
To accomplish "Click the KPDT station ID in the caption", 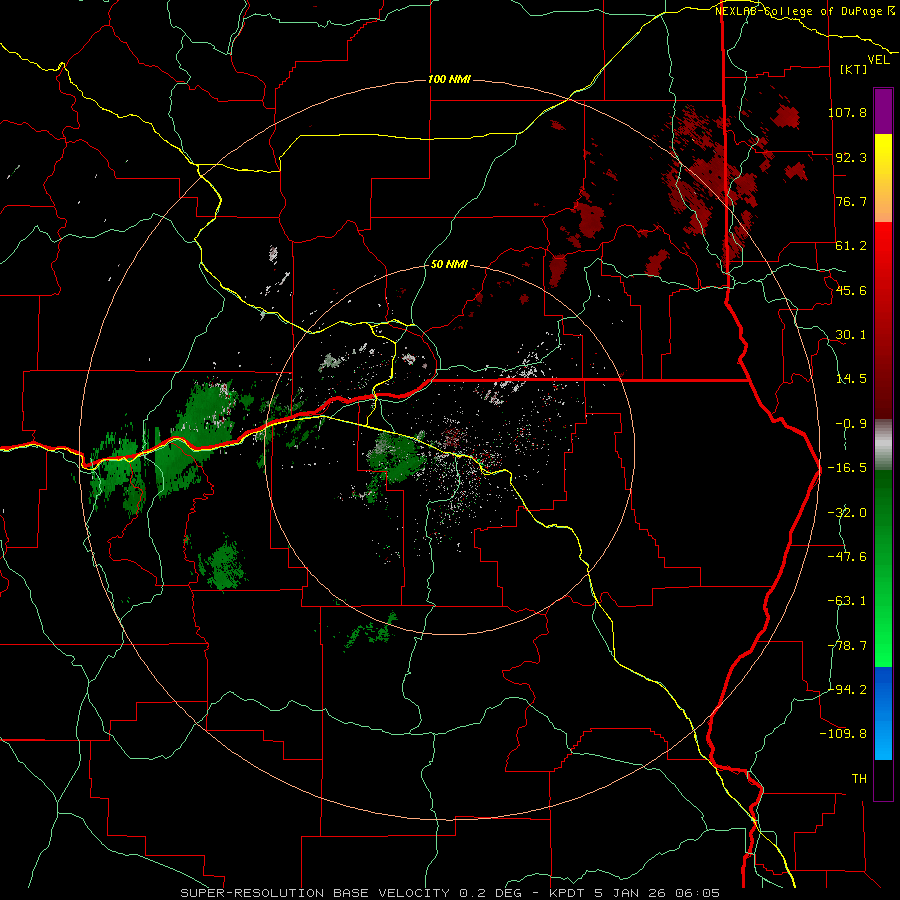I will pyautogui.click(x=567, y=893).
